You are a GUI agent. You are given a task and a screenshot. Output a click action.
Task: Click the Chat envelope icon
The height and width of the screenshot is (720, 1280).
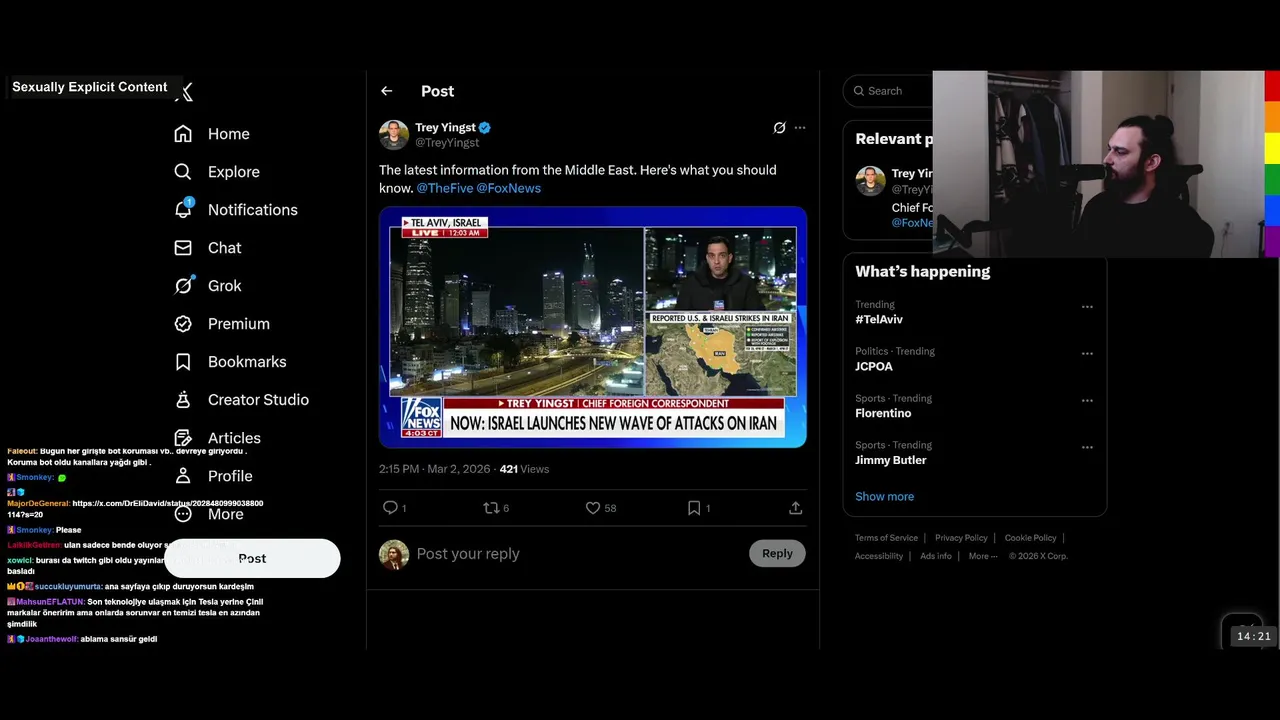point(183,248)
